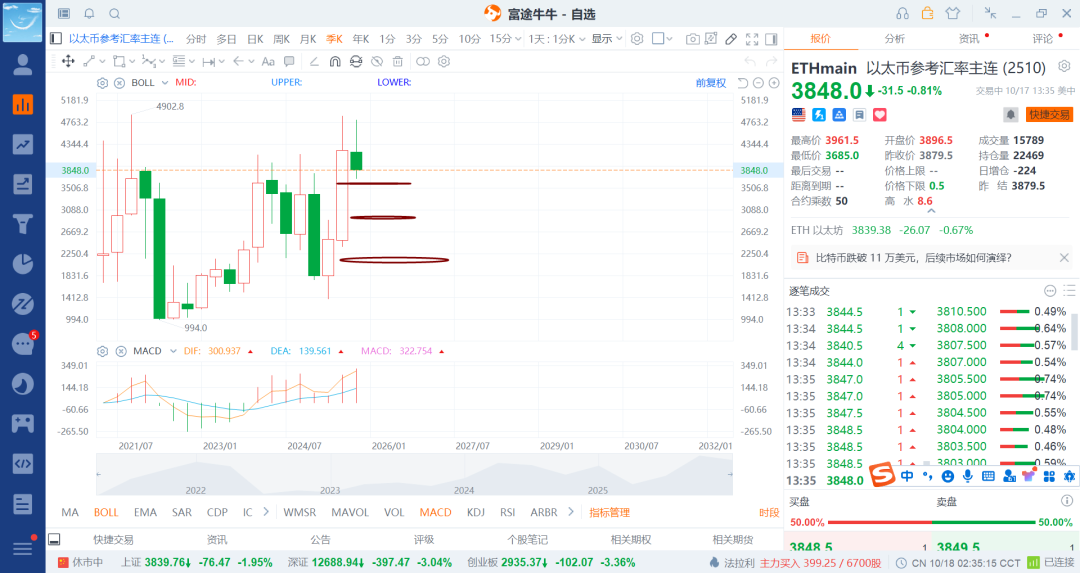1080x573 pixels.
Task: Enable the magnet snap tool
Action: click(x=335, y=61)
